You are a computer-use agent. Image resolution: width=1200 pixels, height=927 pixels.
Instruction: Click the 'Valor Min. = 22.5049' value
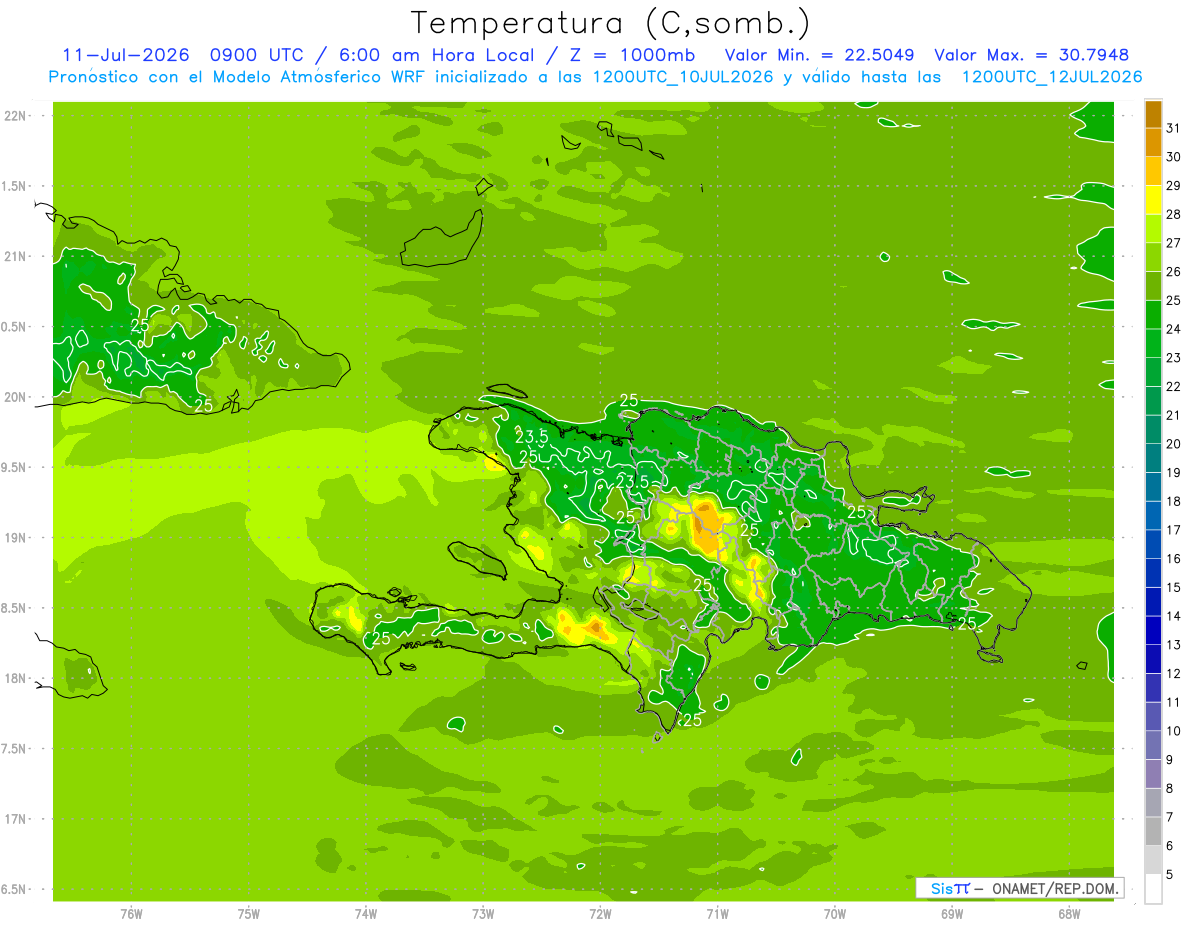(x=819, y=55)
